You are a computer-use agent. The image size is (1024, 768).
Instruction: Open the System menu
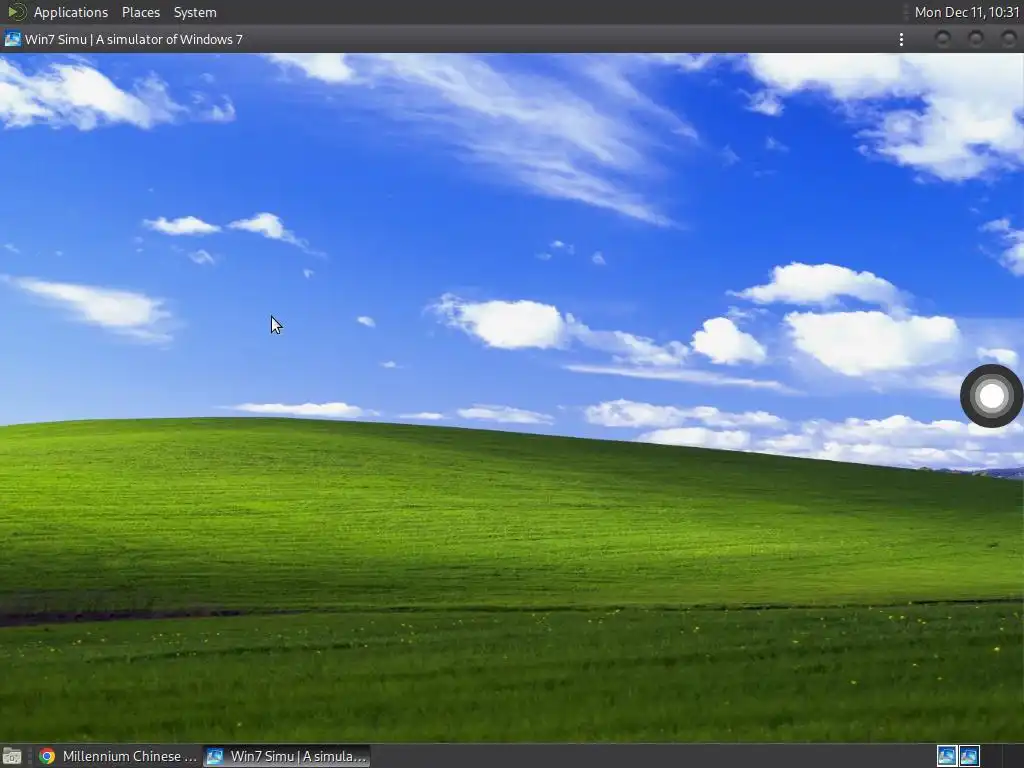point(195,12)
